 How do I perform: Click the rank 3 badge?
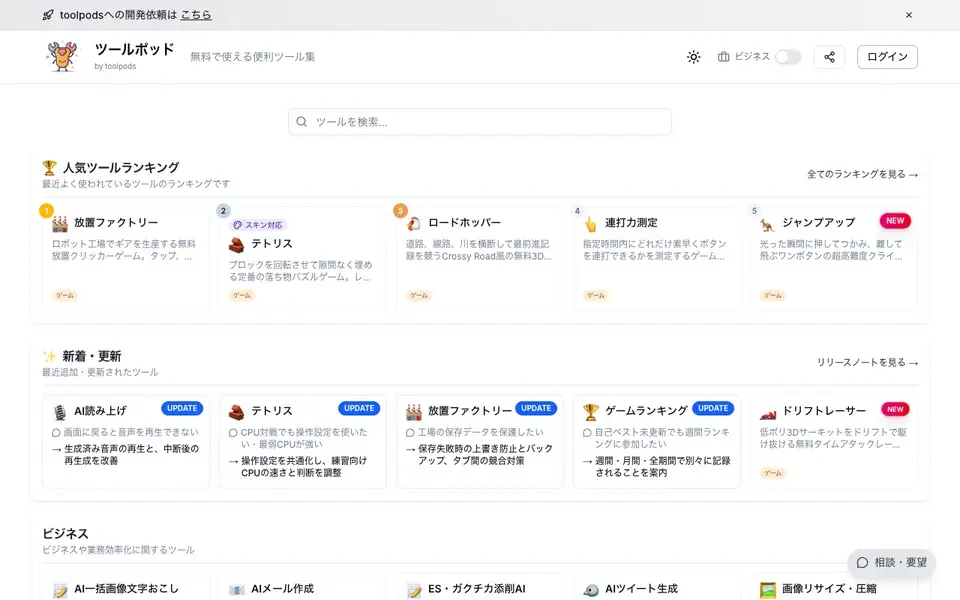coord(400,211)
